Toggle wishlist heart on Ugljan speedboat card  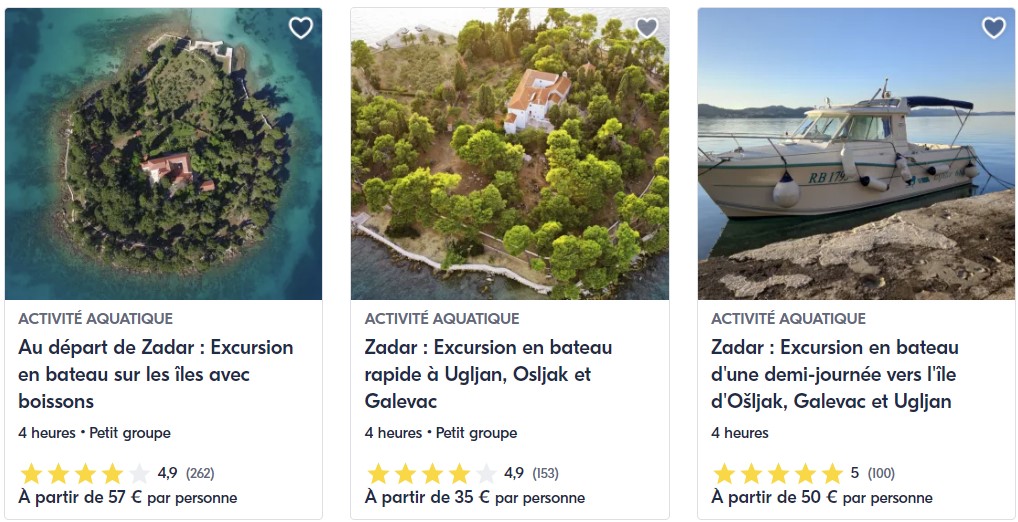(x=647, y=28)
